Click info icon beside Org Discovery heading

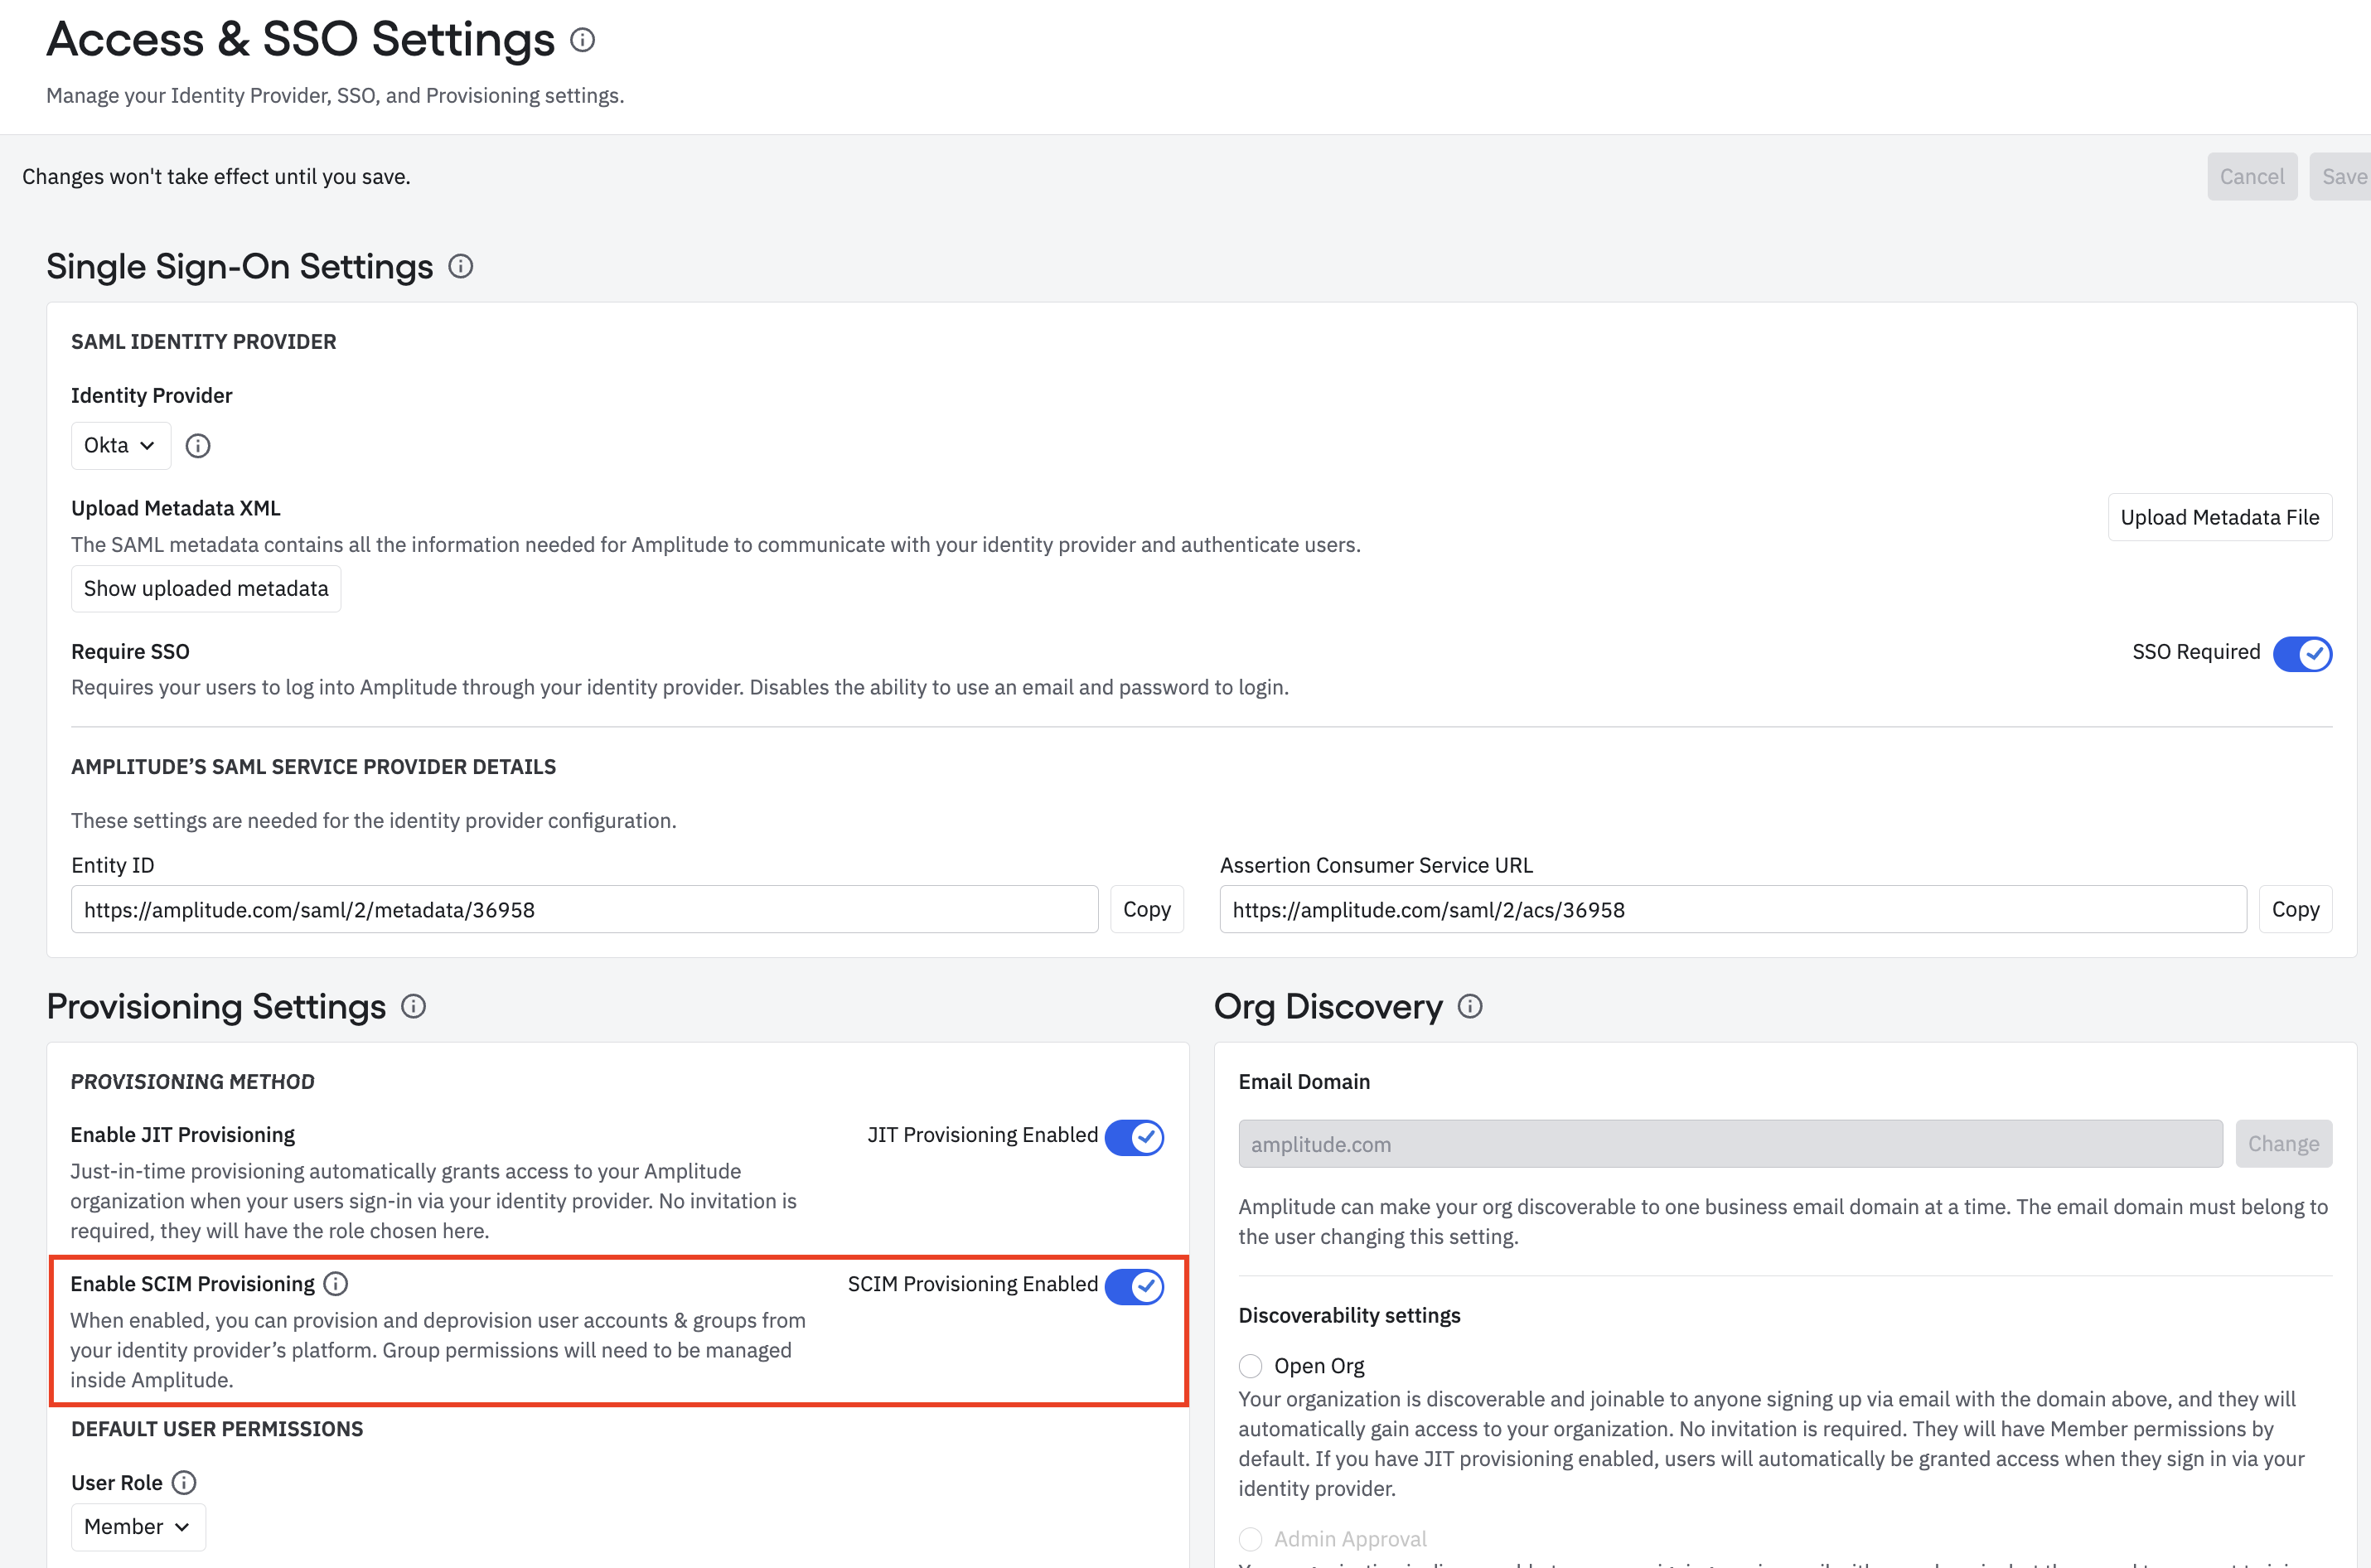[1470, 1007]
